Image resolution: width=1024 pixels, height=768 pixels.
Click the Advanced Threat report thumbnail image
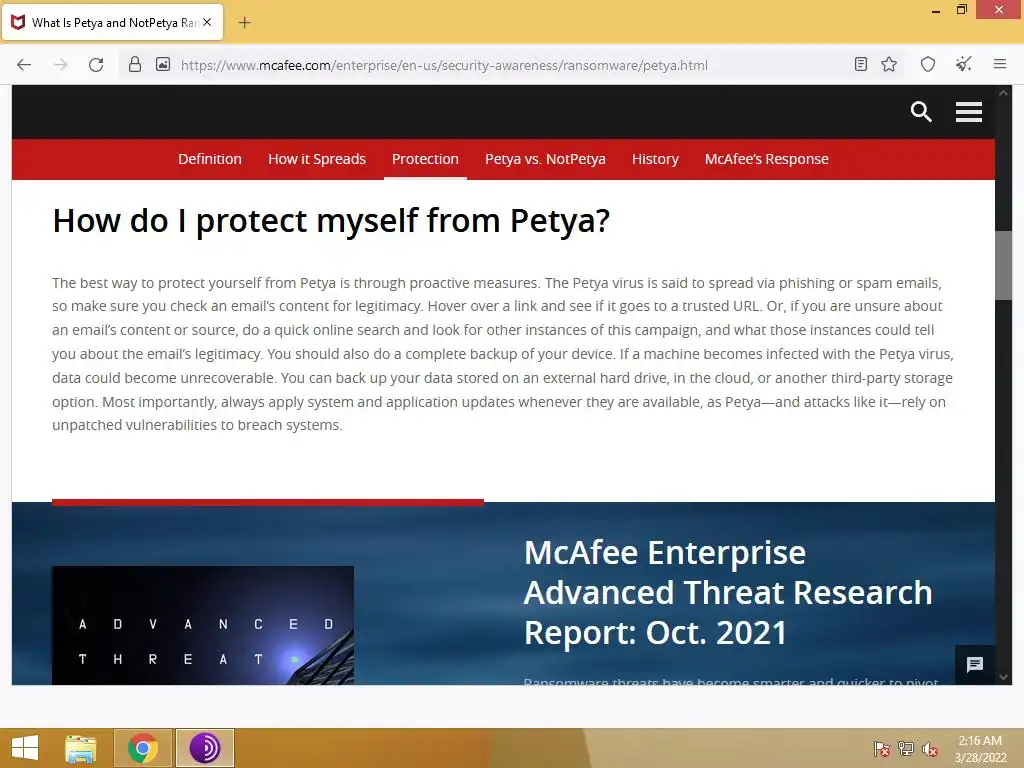pos(203,625)
